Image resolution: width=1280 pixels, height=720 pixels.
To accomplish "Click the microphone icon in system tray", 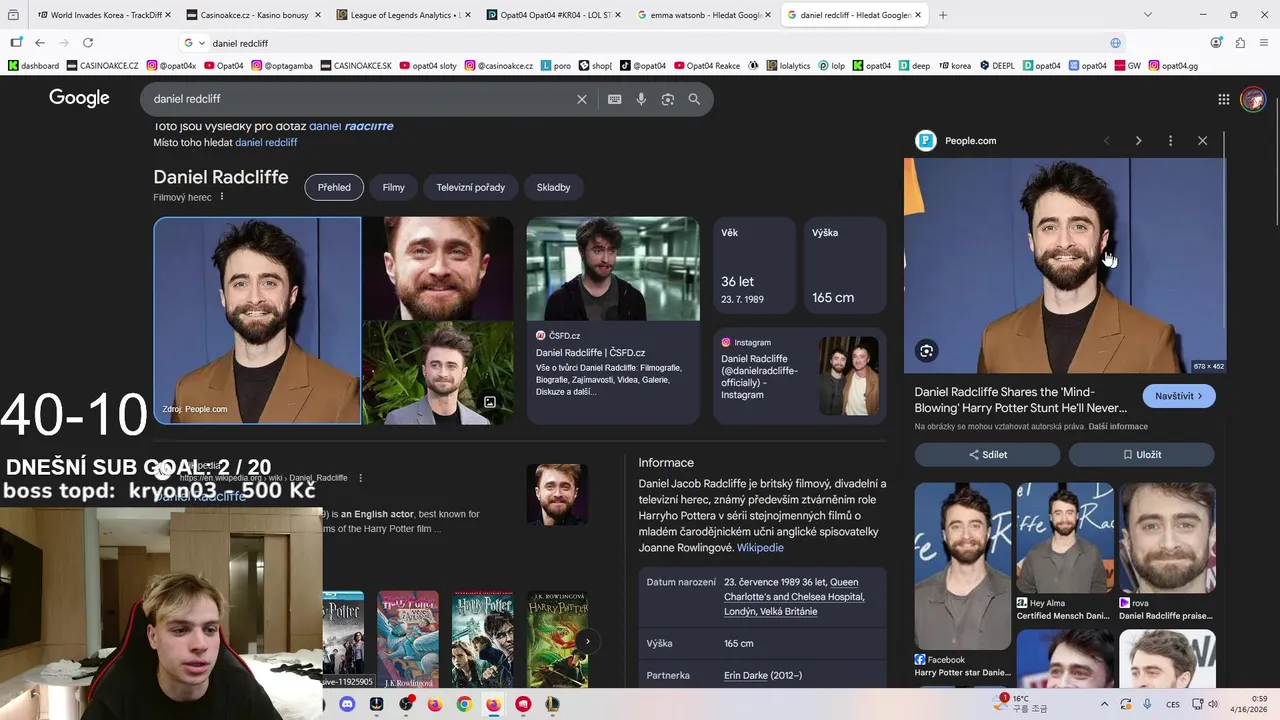I will coord(1147,704).
